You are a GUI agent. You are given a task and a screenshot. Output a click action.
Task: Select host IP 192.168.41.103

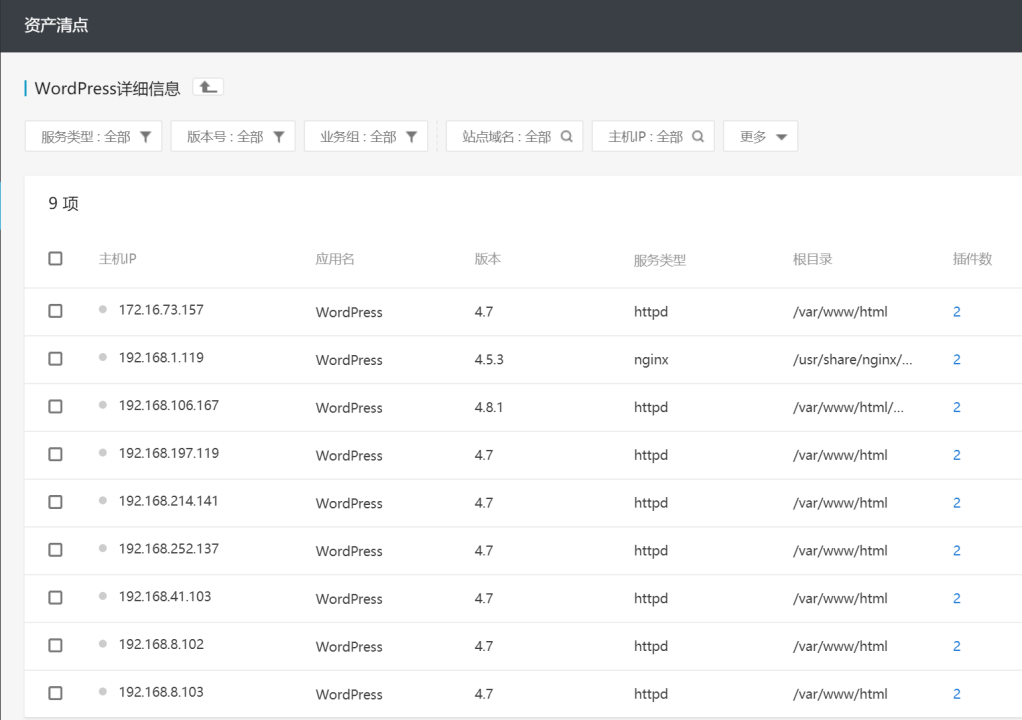point(165,596)
